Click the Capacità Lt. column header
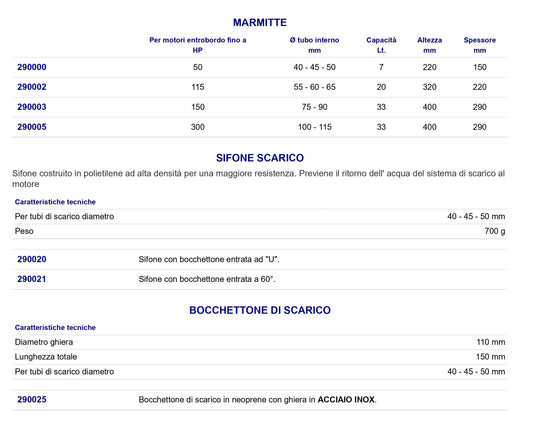 click(381, 45)
